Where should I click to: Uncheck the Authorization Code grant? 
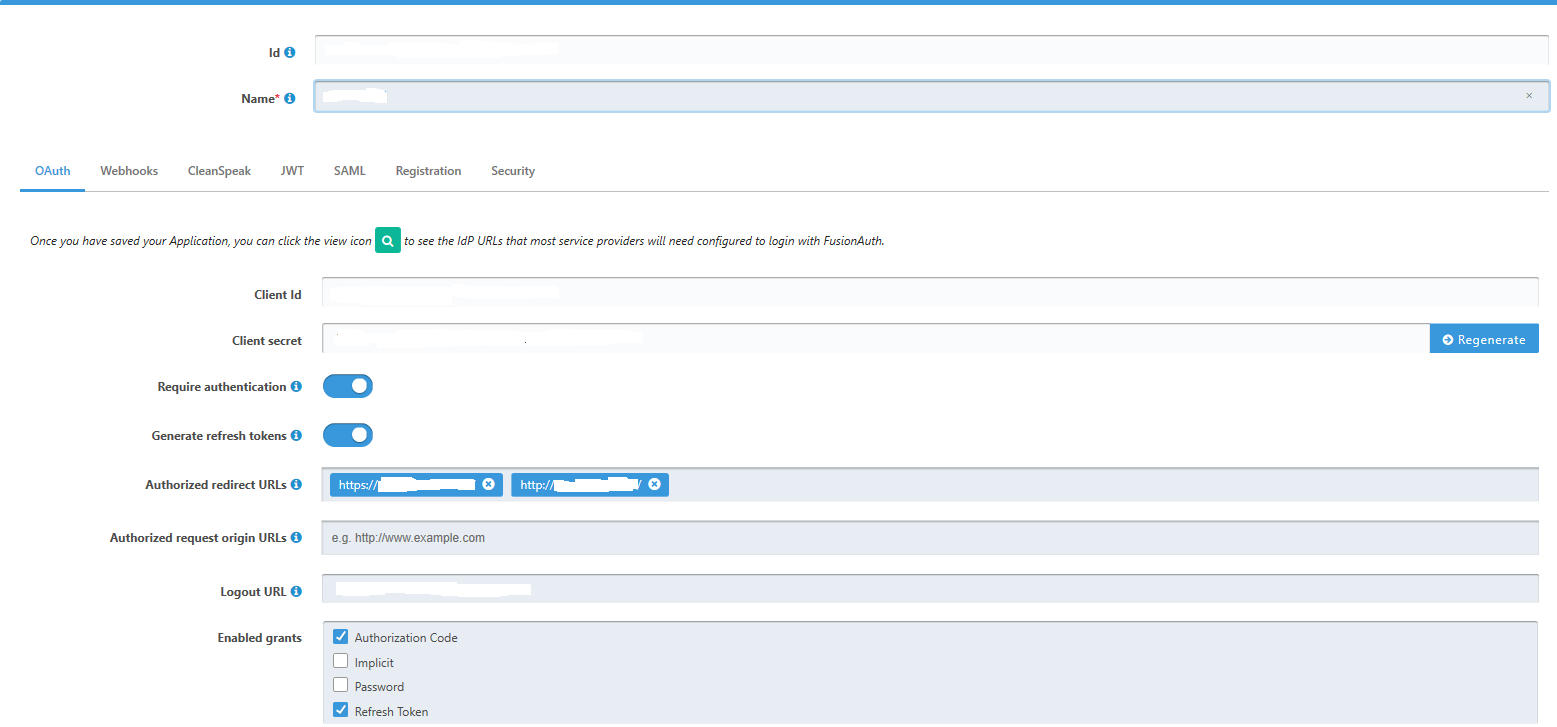click(x=340, y=636)
